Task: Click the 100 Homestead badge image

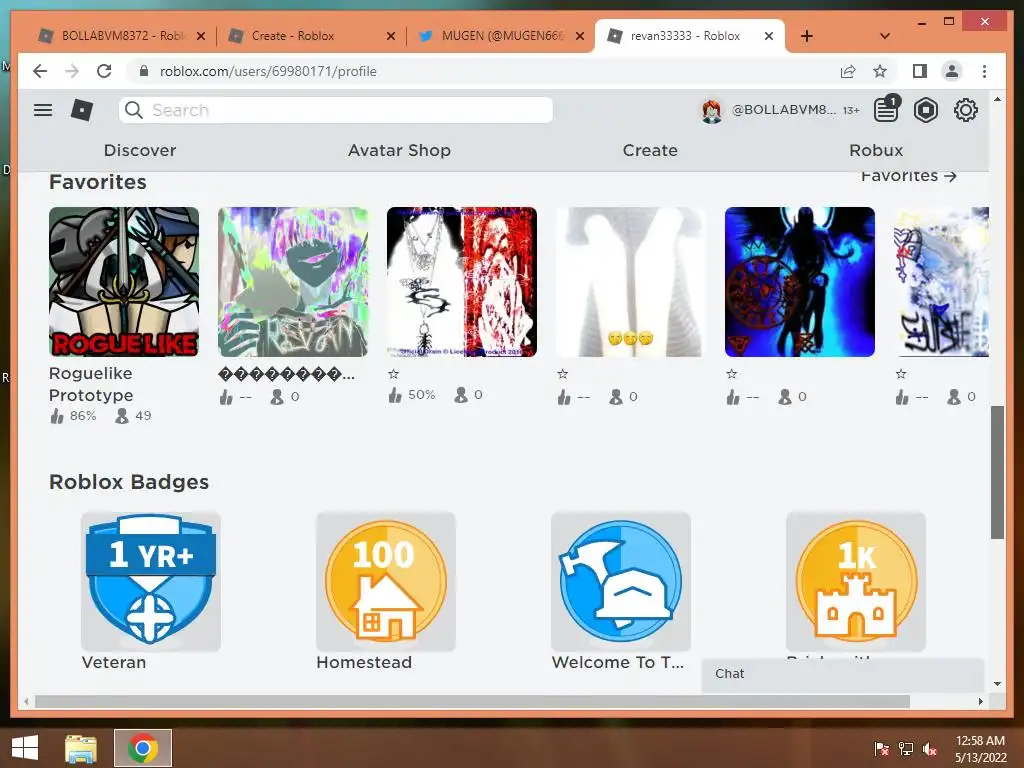Action: point(386,581)
